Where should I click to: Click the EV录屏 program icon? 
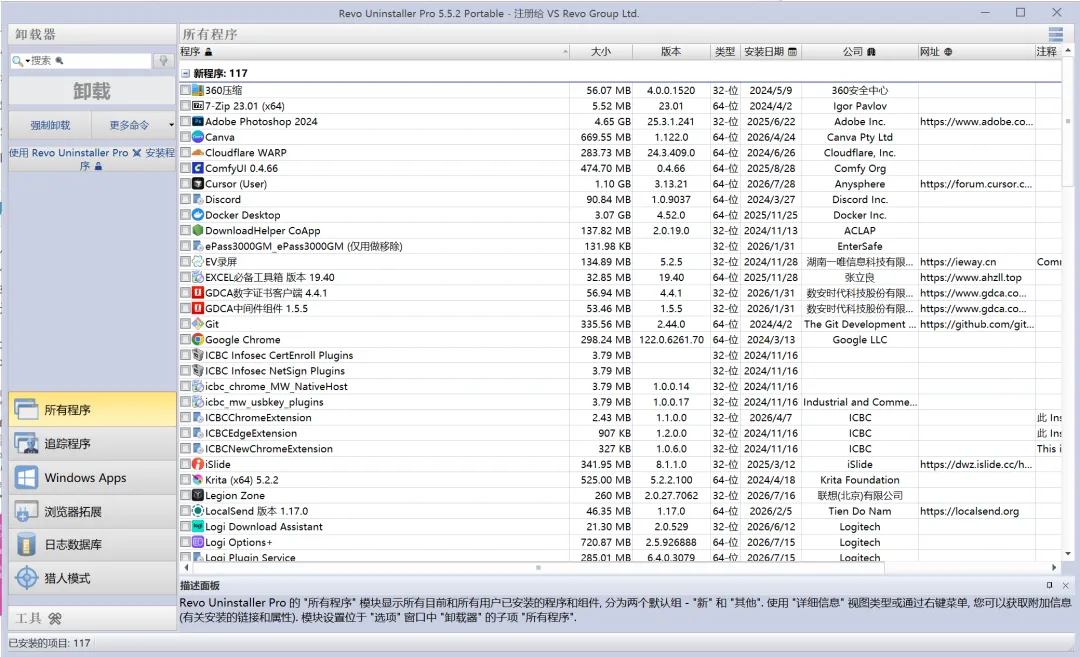[x=198, y=262]
